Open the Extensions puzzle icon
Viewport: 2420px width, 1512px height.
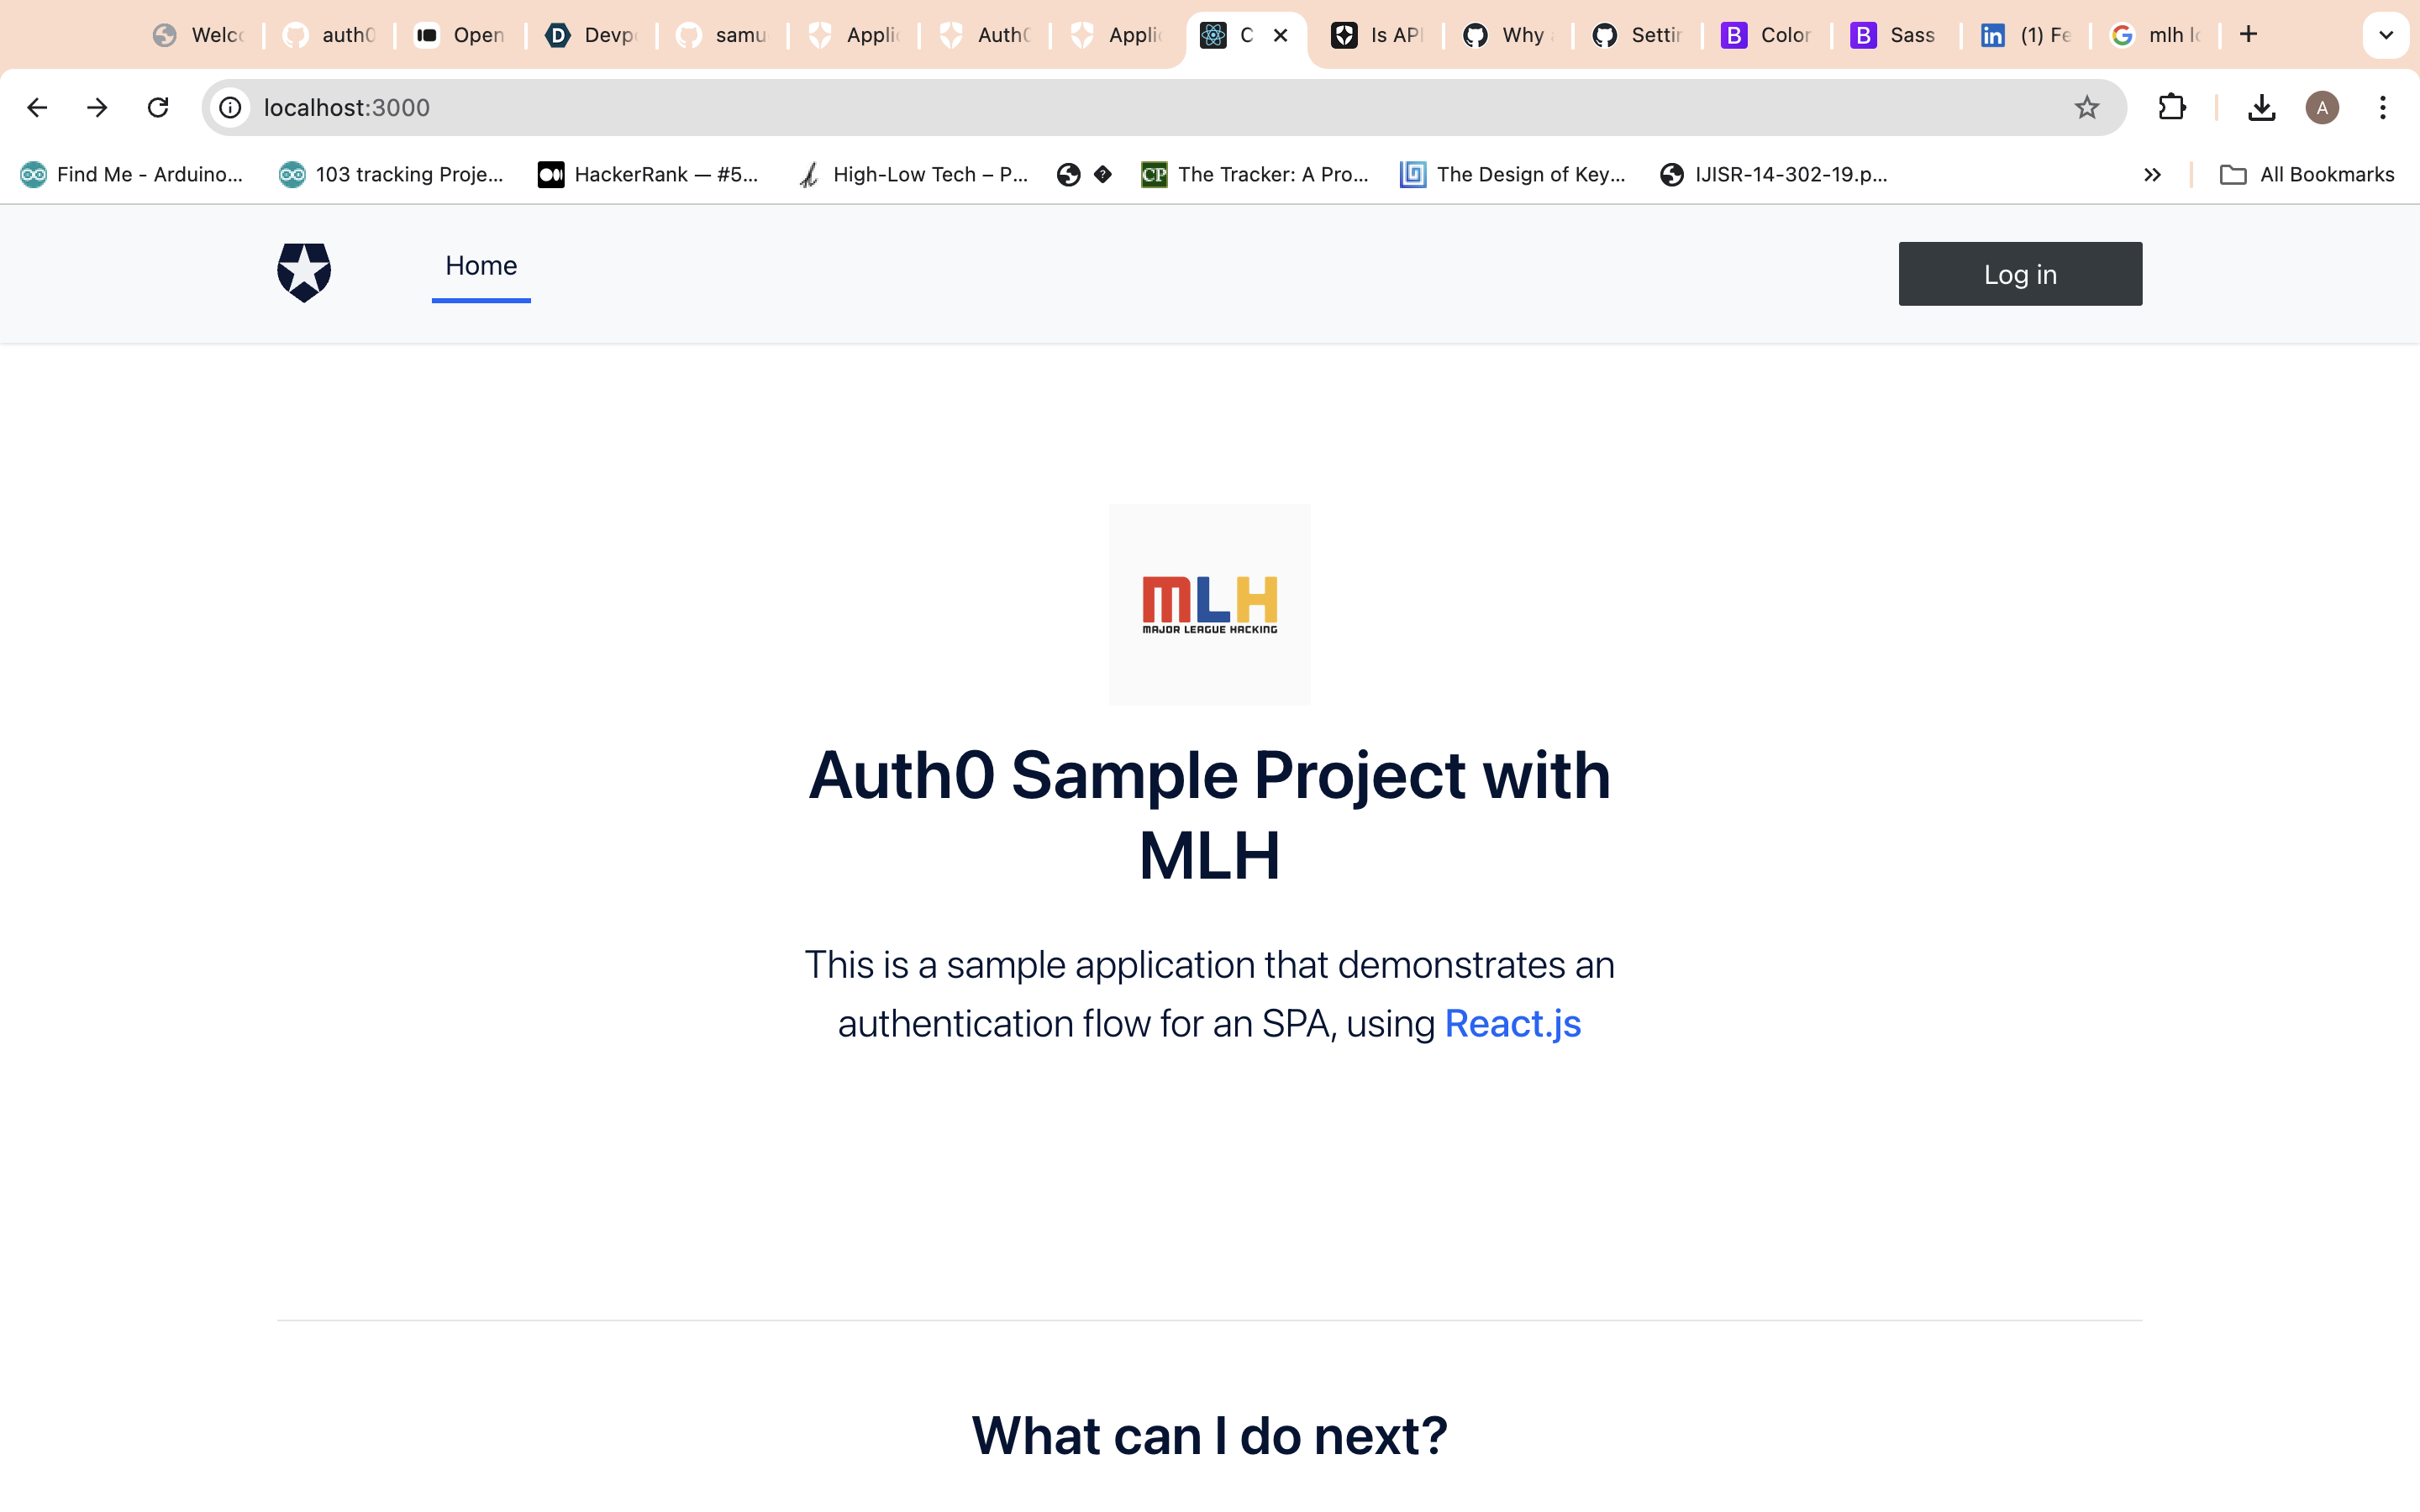[x=2171, y=107]
